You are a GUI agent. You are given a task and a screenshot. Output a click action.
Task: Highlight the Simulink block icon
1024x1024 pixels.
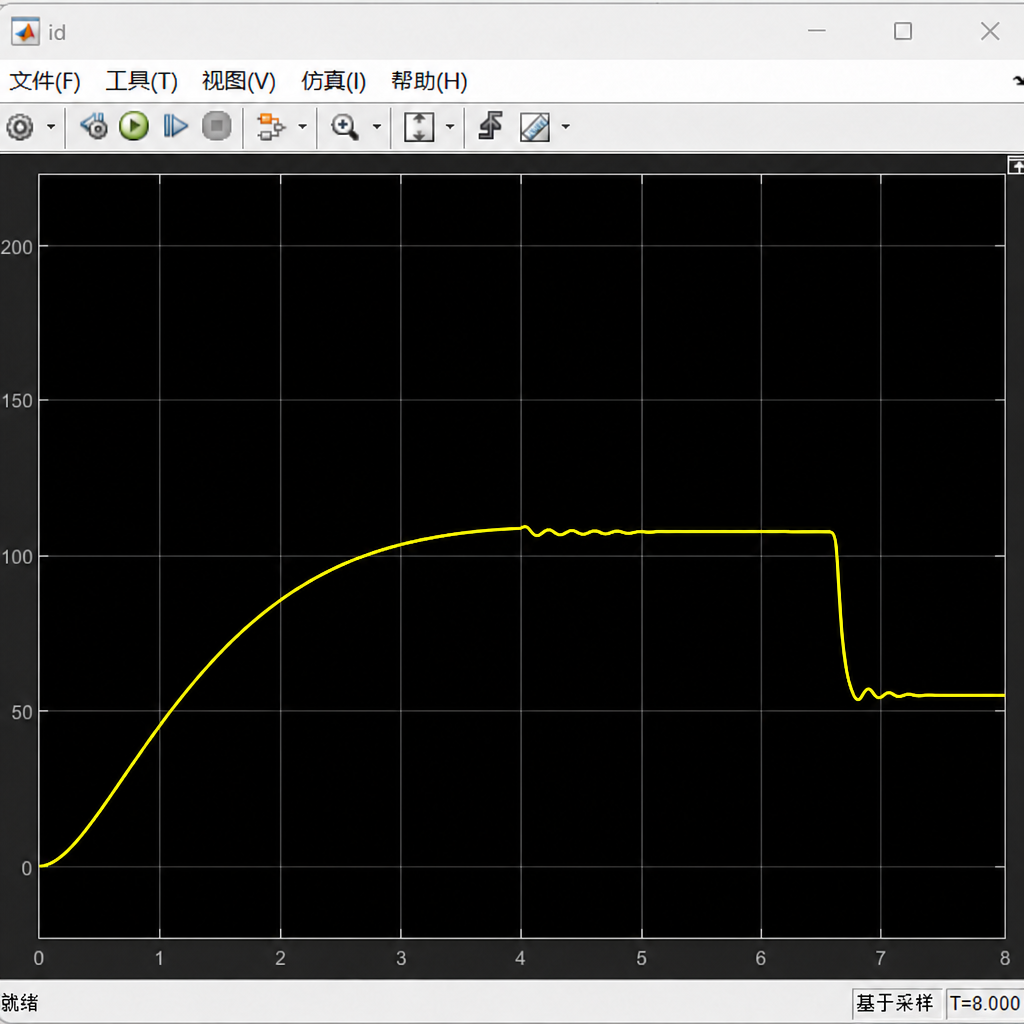(270, 127)
